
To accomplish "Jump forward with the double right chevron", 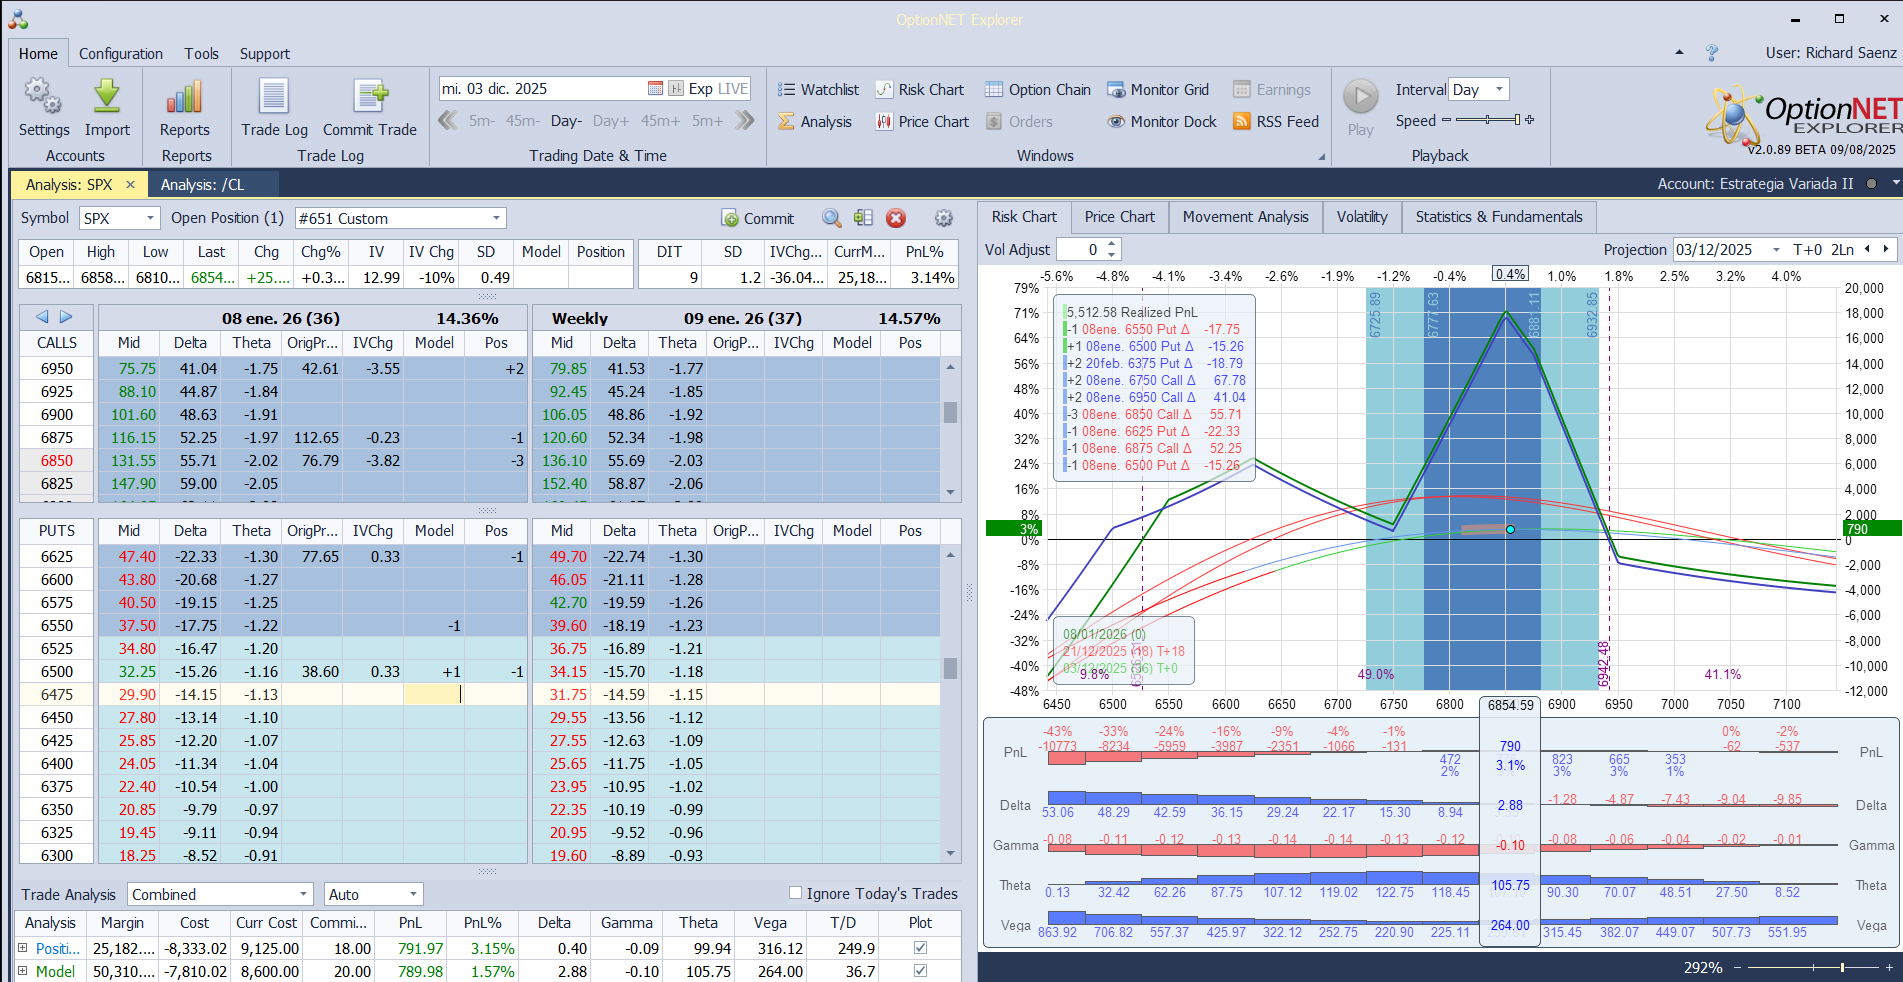I will [x=744, y=121].
